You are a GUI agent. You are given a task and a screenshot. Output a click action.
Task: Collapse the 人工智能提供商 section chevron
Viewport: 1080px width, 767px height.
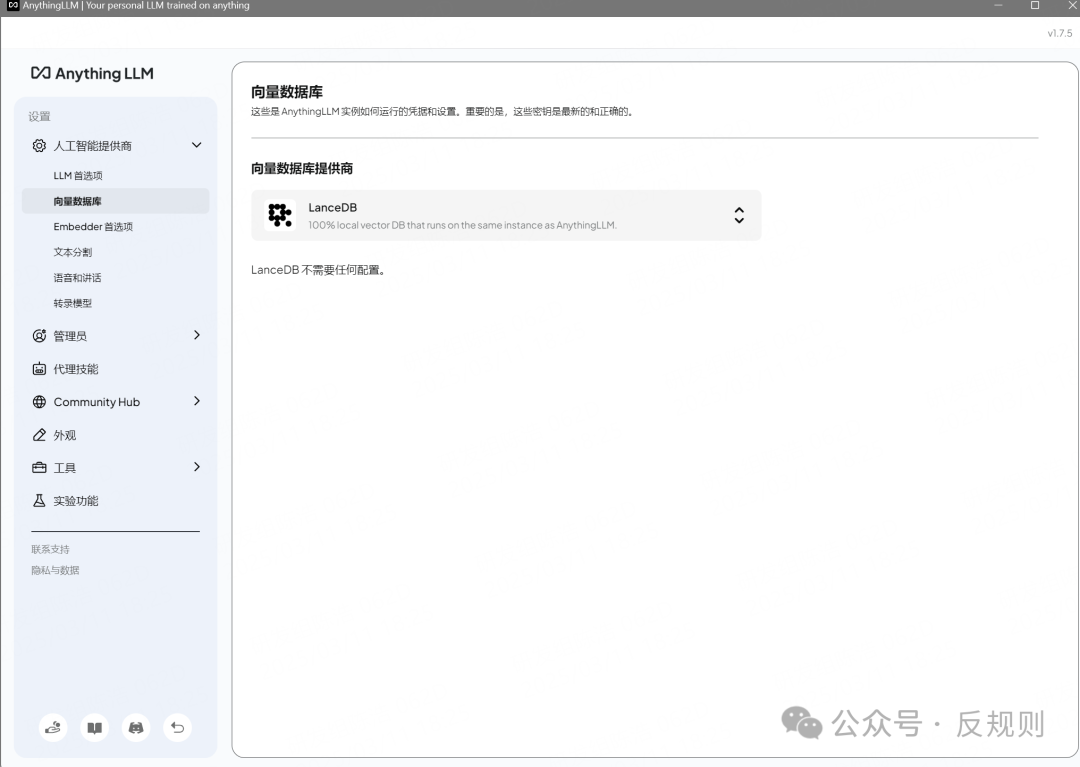pos(196,145)
